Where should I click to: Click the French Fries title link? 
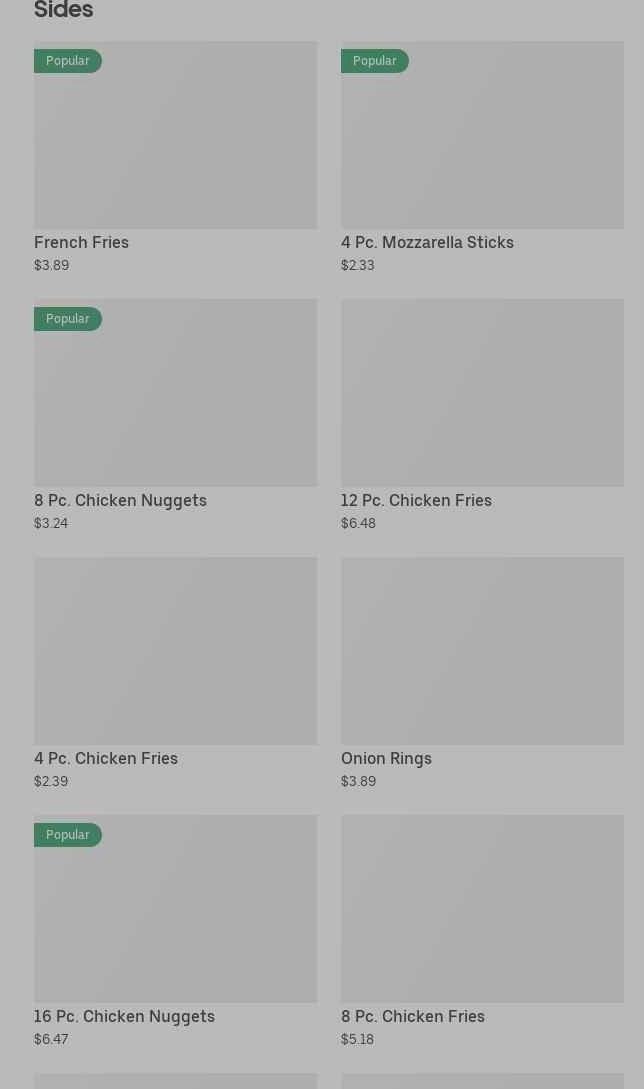pos(81,242)
